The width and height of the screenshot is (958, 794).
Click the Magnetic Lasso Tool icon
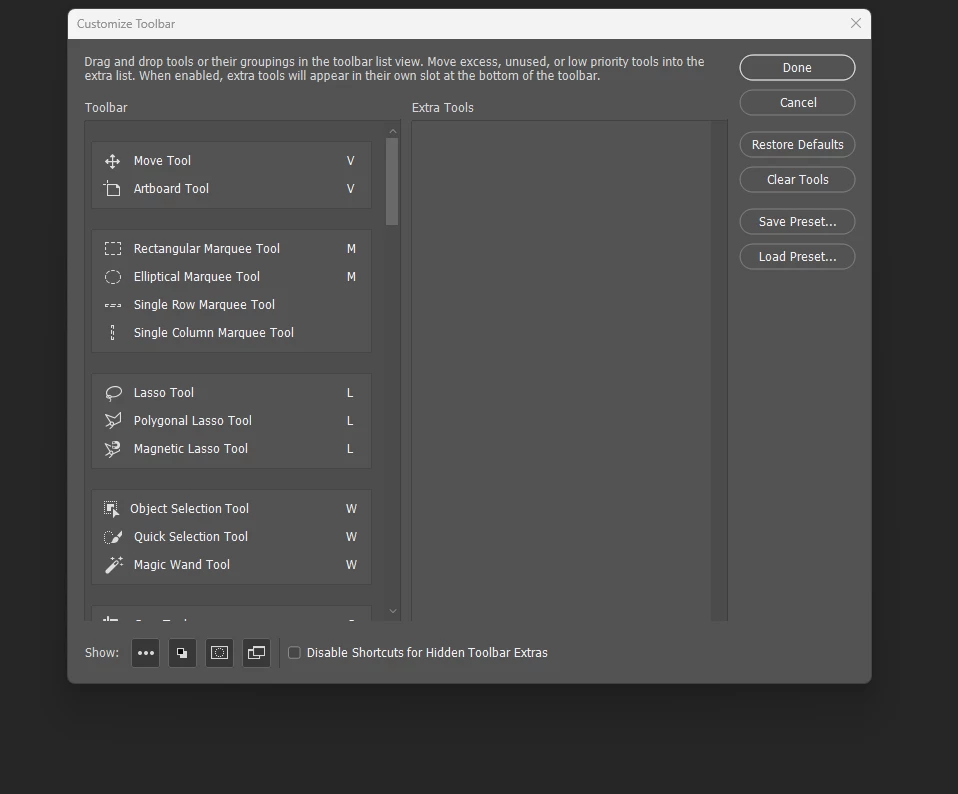click(x=113, y=449)
